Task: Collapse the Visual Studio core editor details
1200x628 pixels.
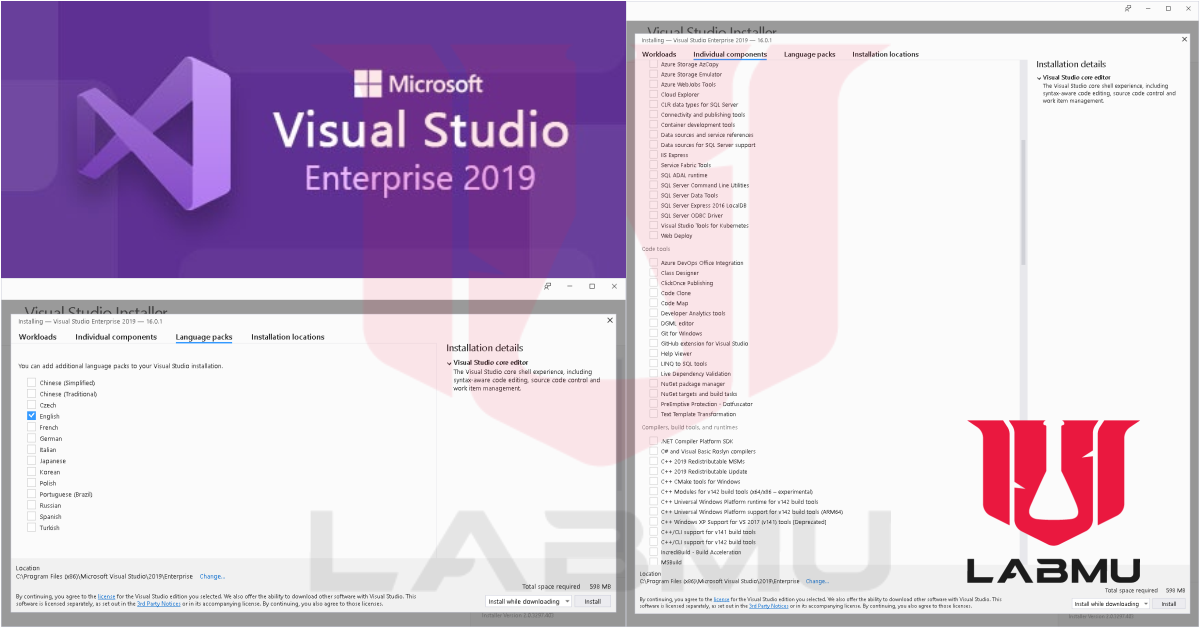Action: tap(449, 362)
